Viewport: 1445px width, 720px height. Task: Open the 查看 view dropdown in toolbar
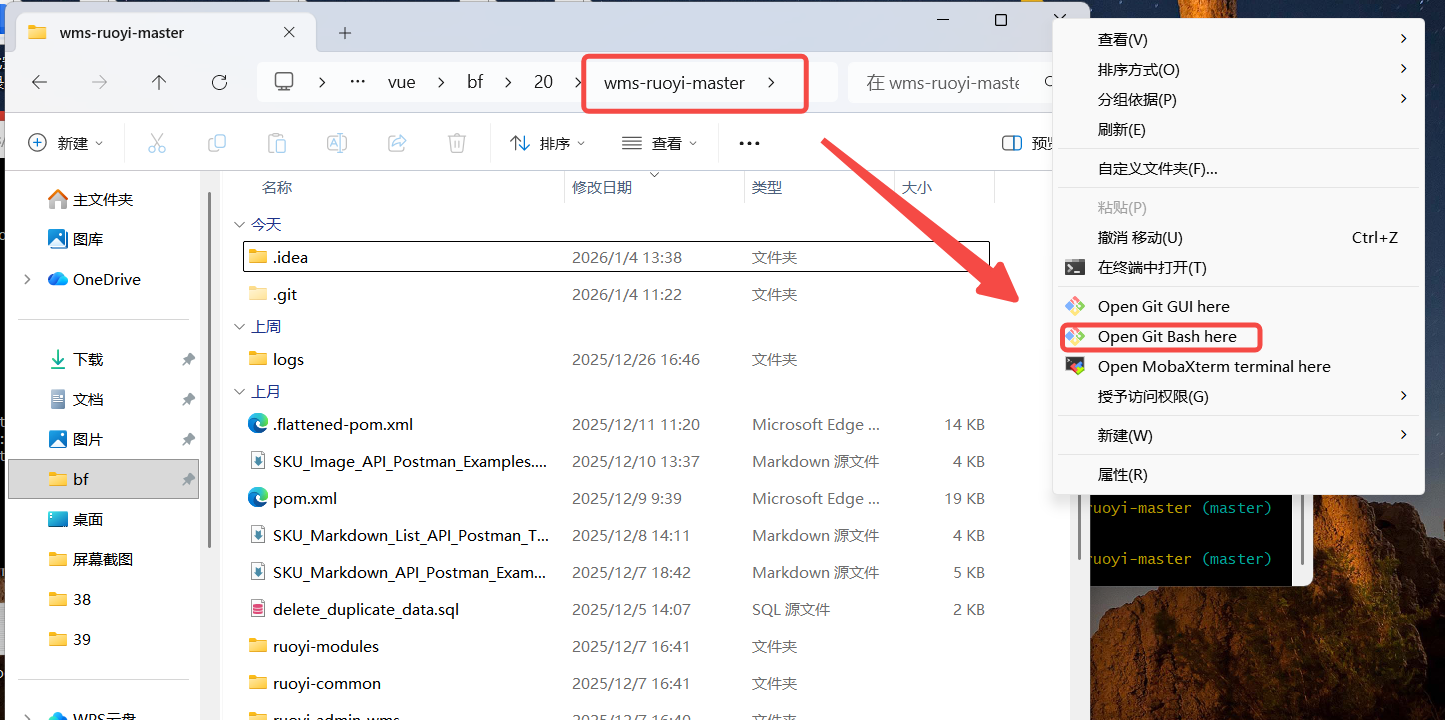pos(659,143)
